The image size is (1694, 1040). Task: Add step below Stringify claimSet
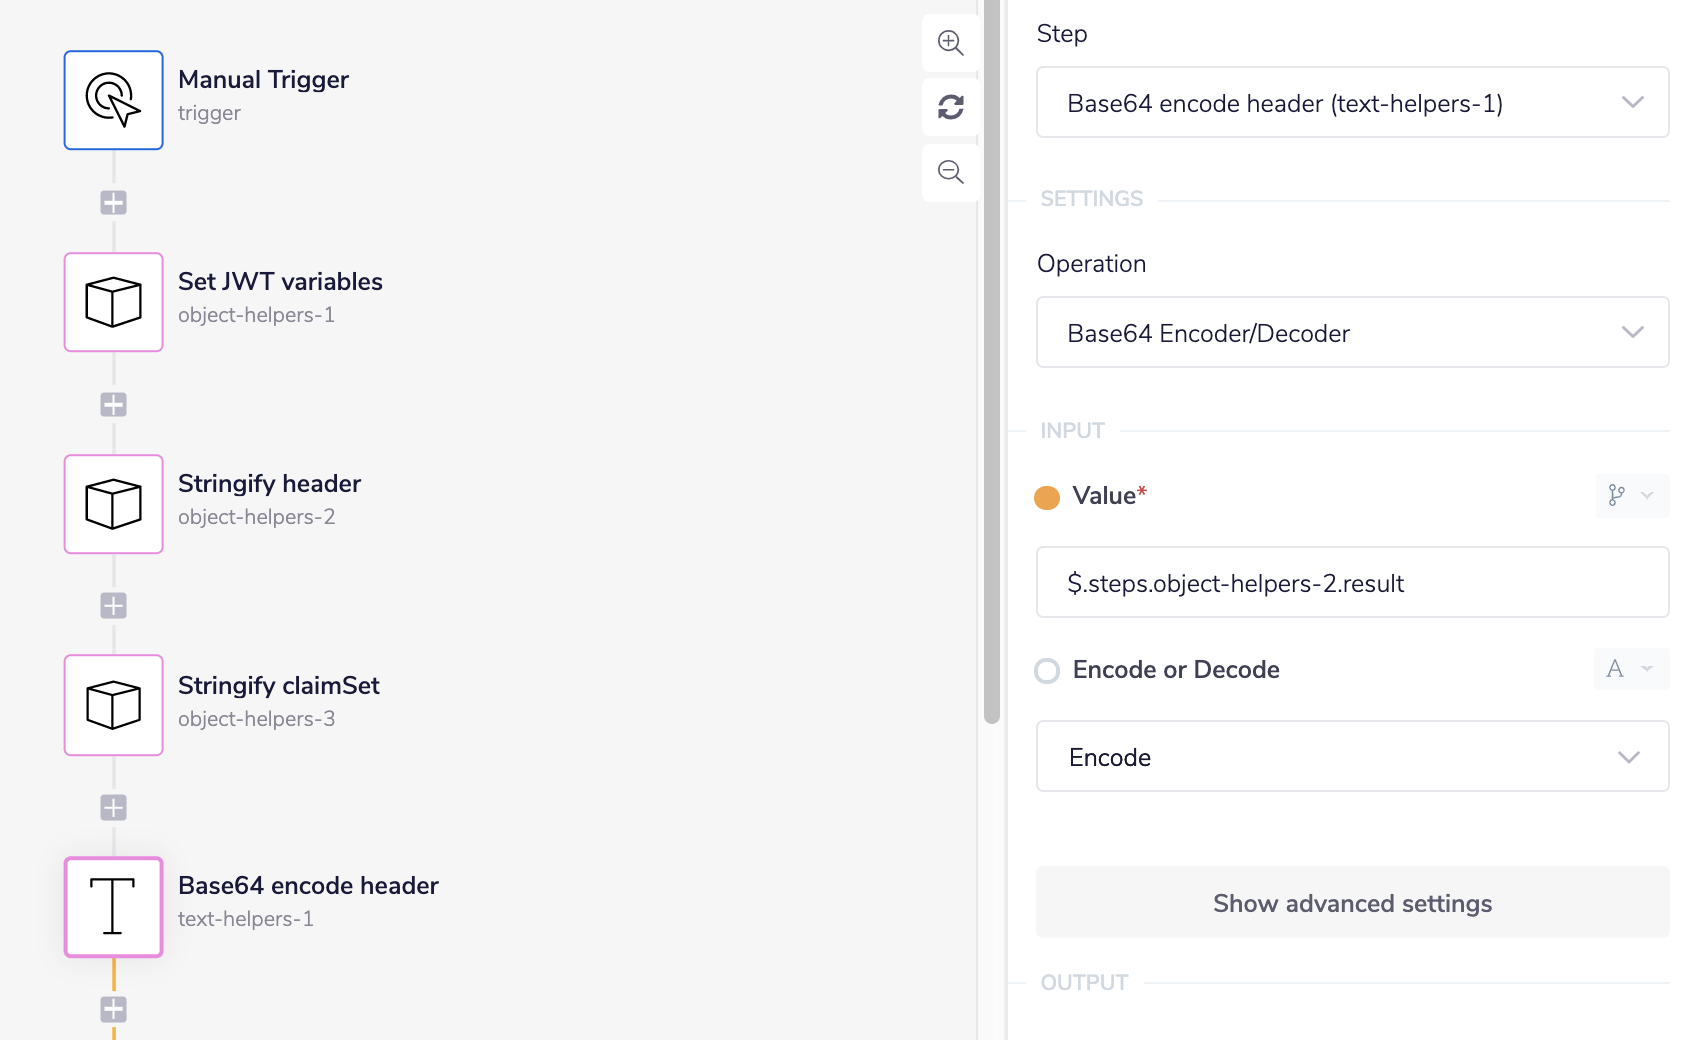[113, 808]
